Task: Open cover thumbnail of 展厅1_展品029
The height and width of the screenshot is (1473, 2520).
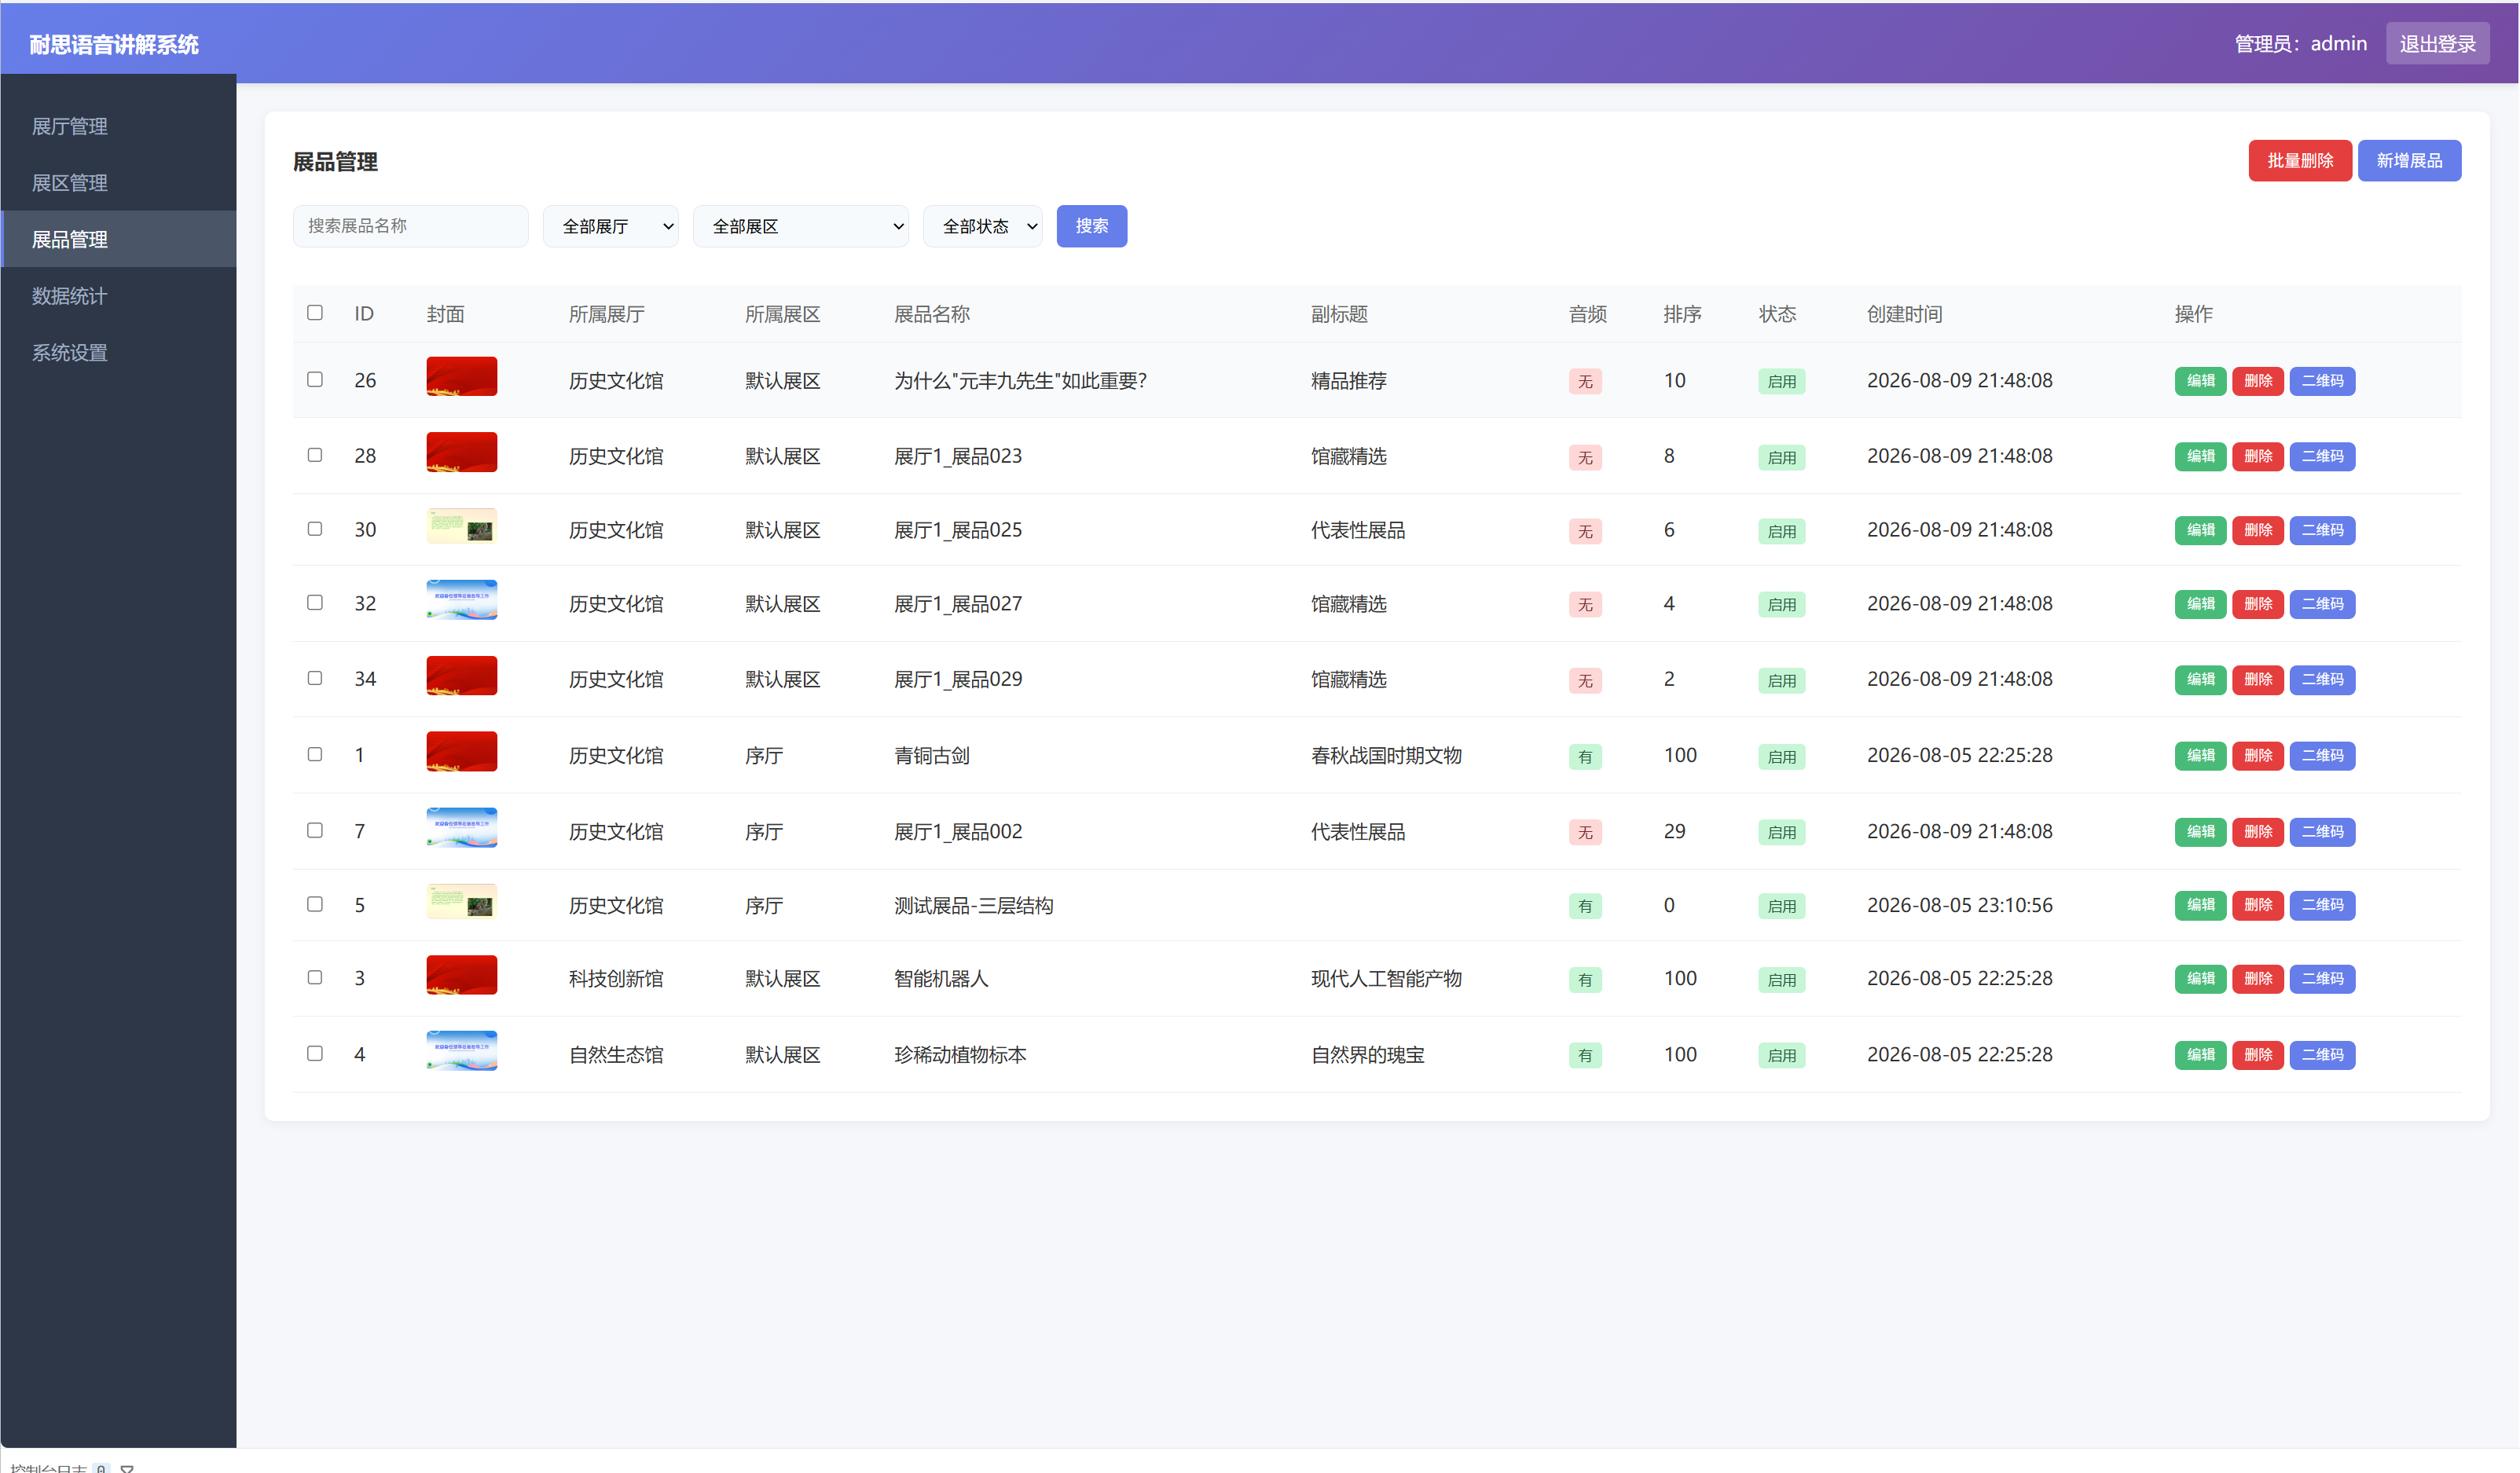Action: point(462,676)
